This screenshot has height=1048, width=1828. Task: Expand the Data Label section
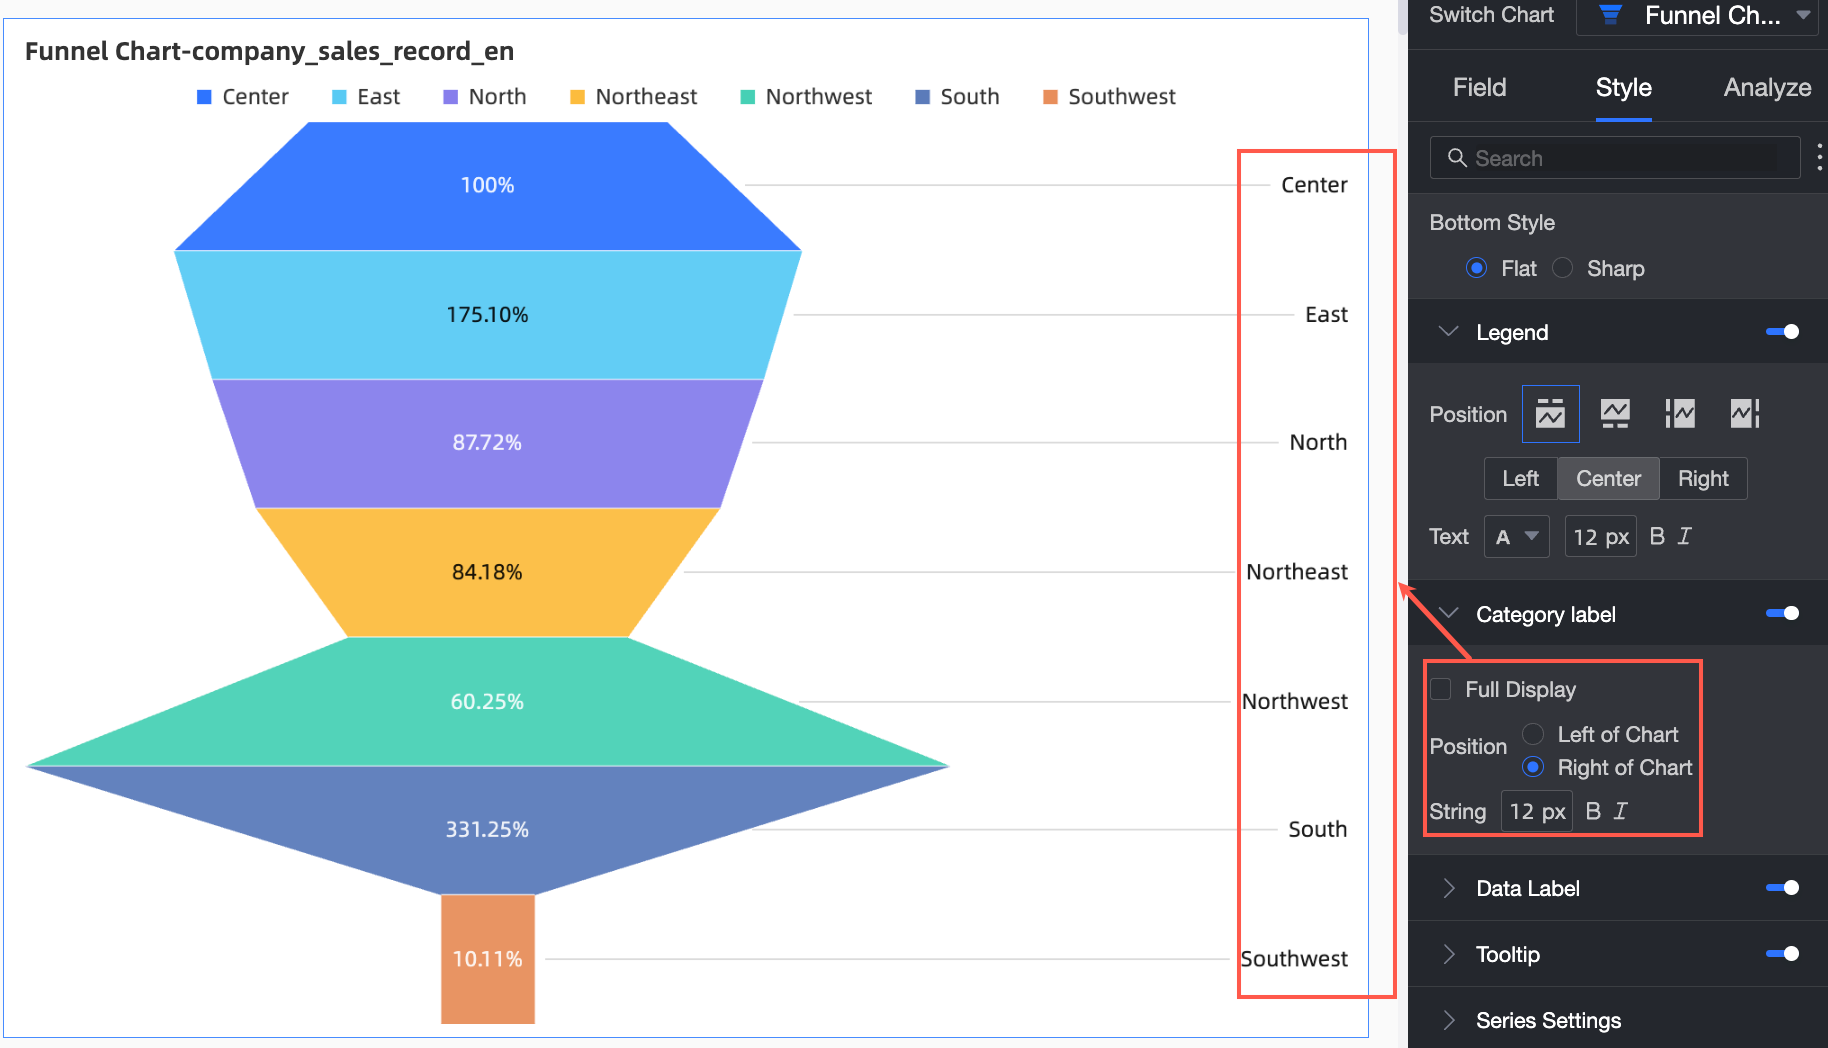pos(1448,888)
